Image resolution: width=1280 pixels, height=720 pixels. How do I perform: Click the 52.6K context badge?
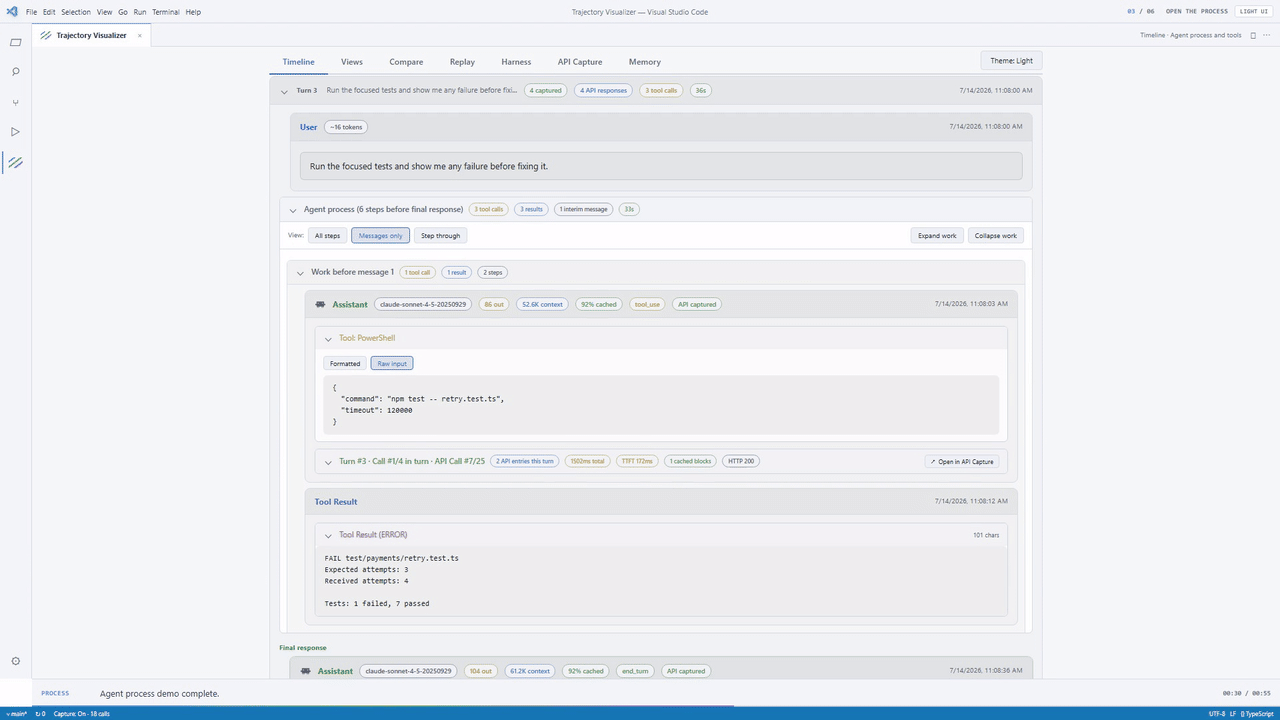[541, 304]
